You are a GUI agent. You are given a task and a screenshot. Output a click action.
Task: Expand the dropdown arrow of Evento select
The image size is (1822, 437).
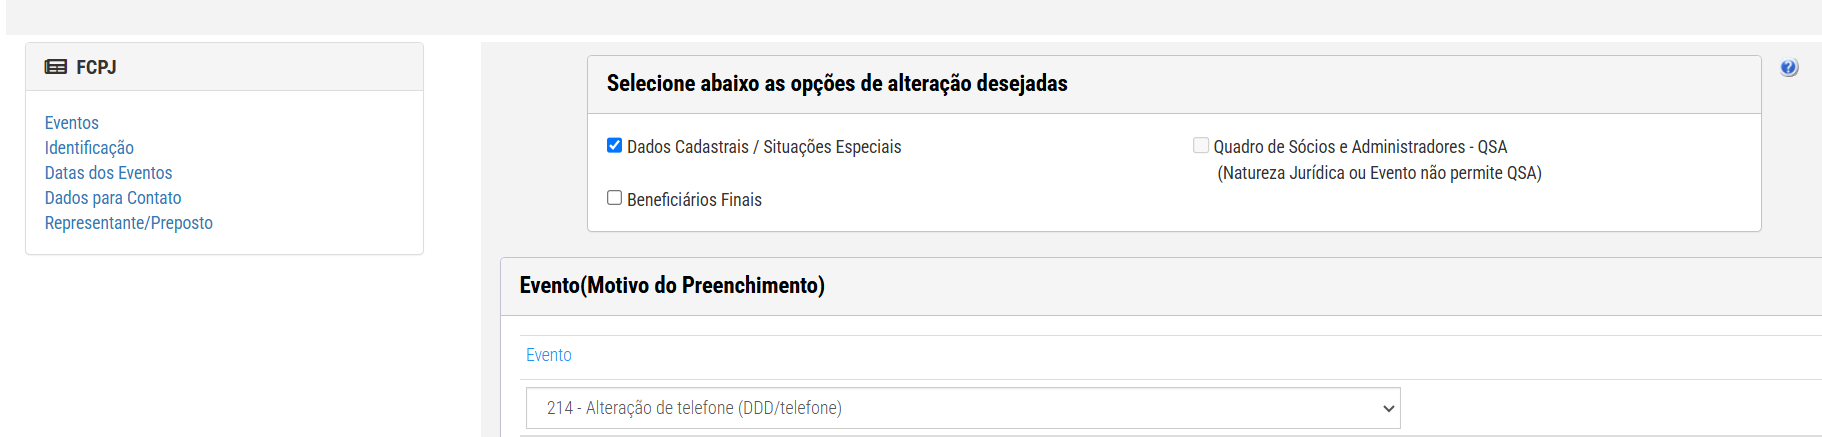point(1388,408)
